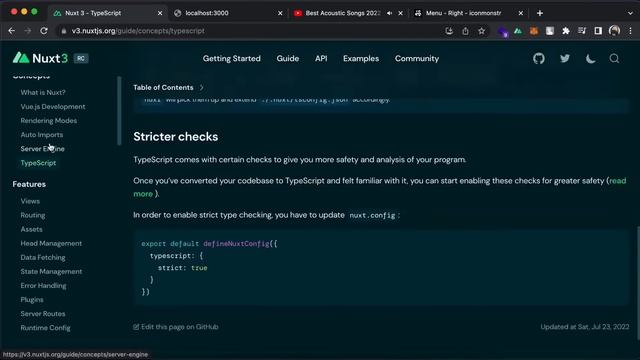Image resolution: width=640 pixels, height=360 pixels.
Task: Click the share icon in address bar
Action: pos(465,31)
